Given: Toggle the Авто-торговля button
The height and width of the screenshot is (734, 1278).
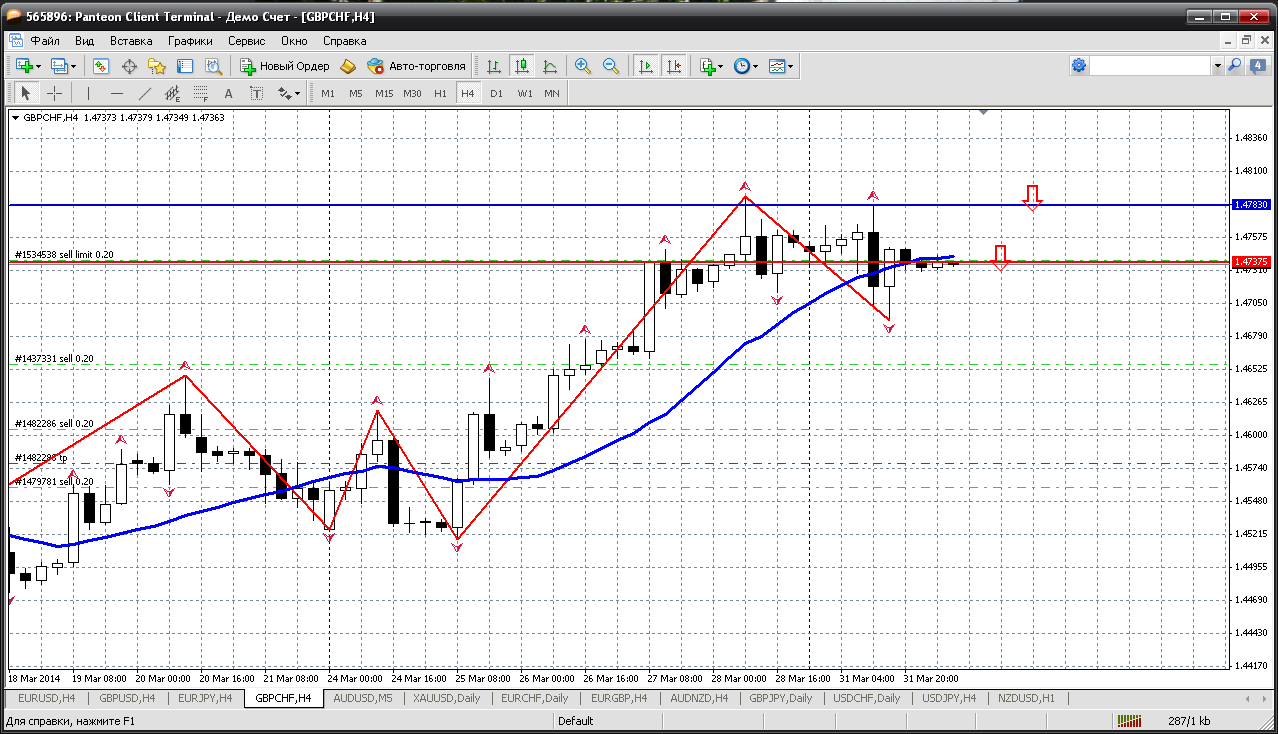Looking at the screenshot, I should point(417,66).
